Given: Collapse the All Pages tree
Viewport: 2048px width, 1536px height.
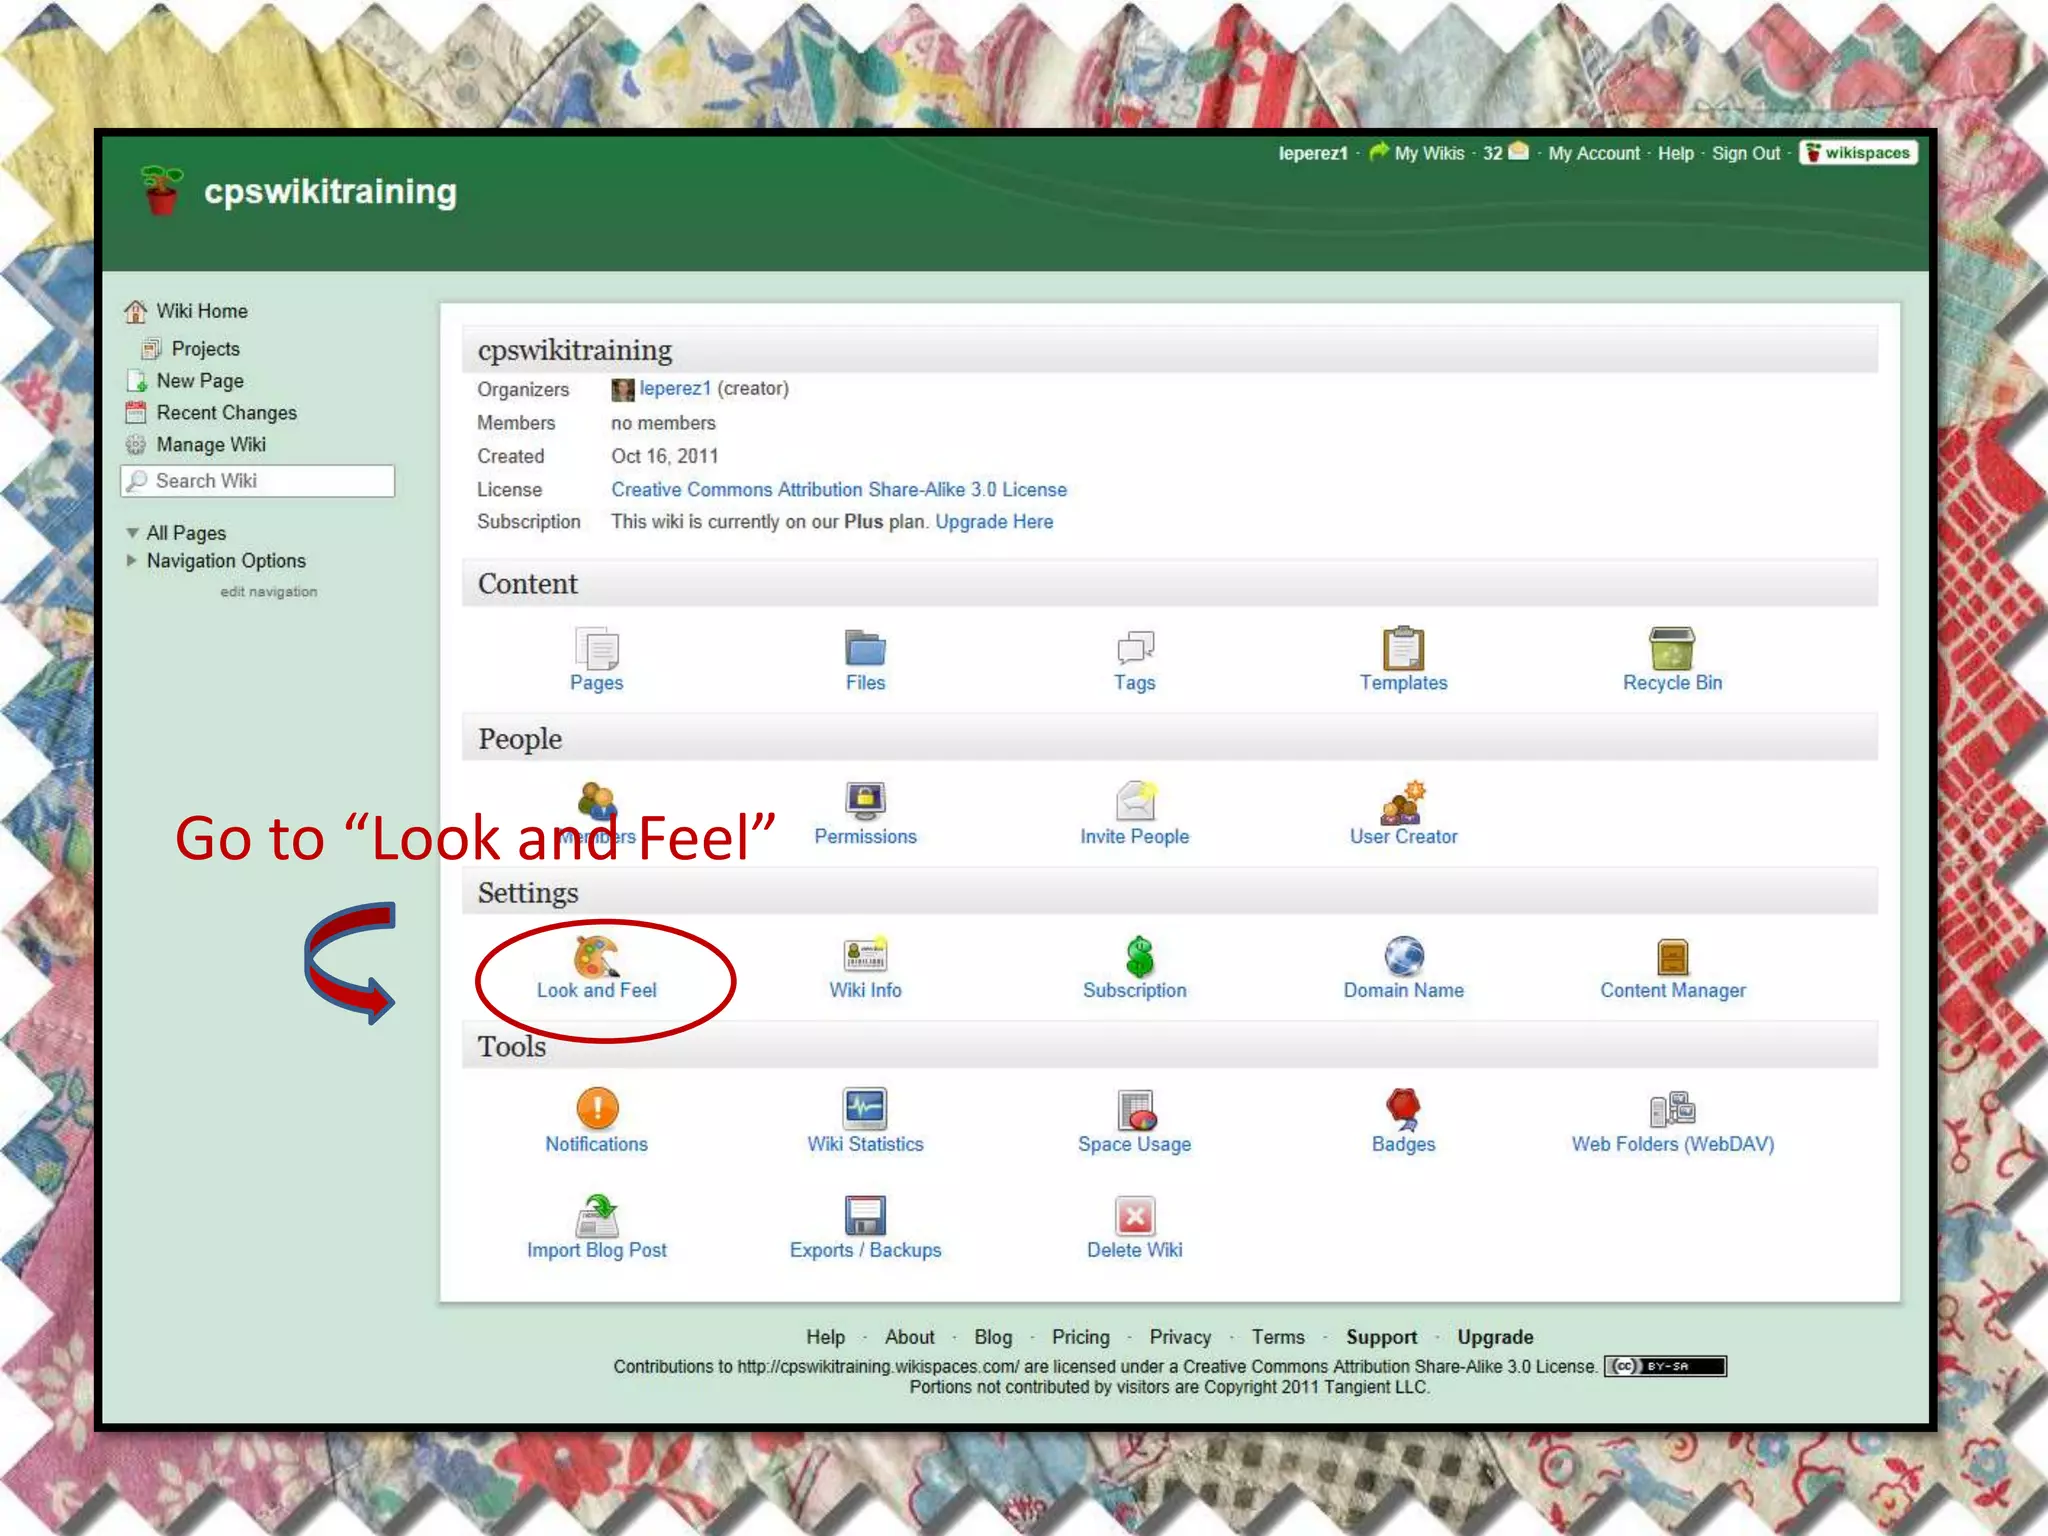Looking at the screenshot, I should (132, 533).
